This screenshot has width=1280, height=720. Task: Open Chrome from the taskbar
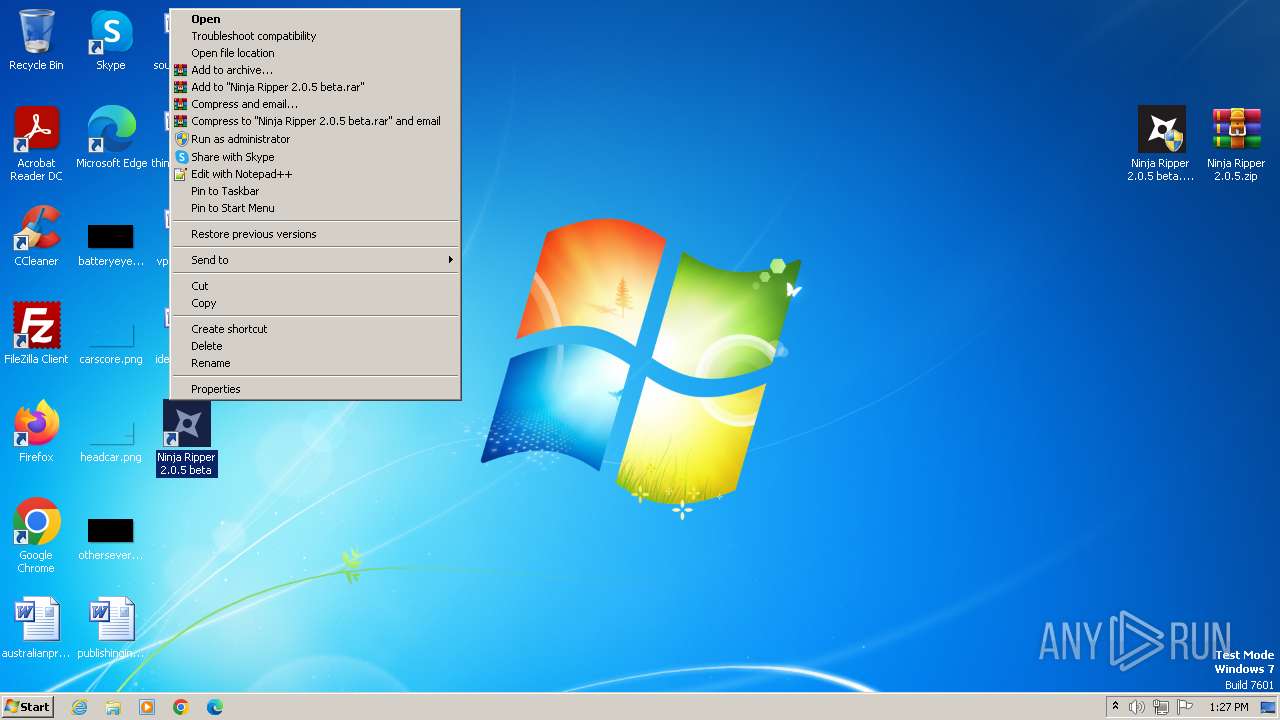pos(181,707)
